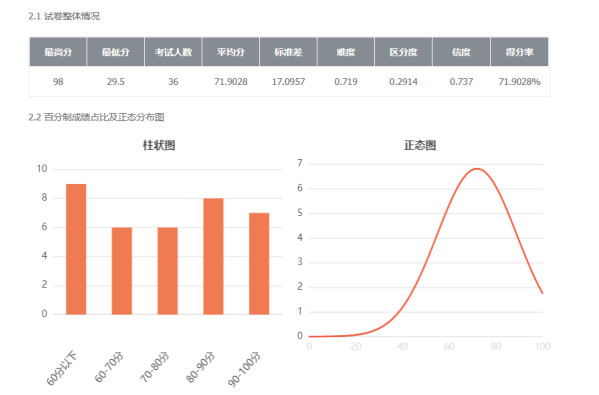Image resolution: width=599 pixels, height=395 pixels.
Task: Click the 难度 header cell
Action: coord(346,52)
